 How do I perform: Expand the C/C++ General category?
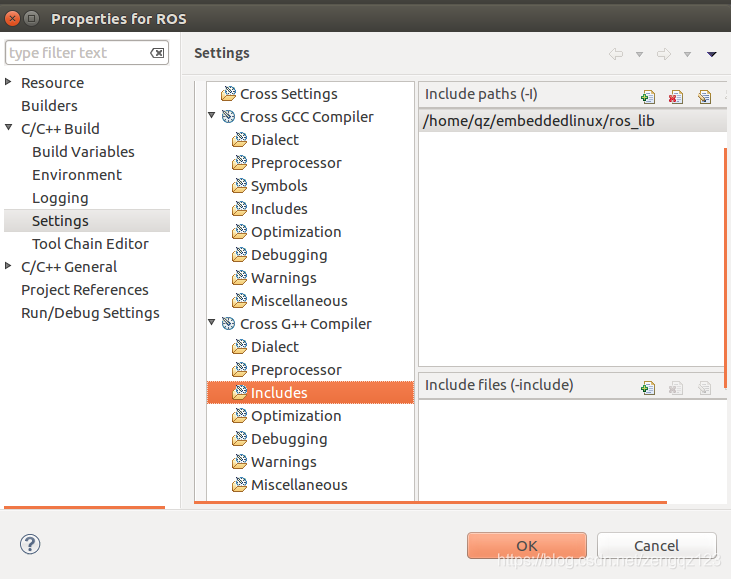click(x=8, y=266)
